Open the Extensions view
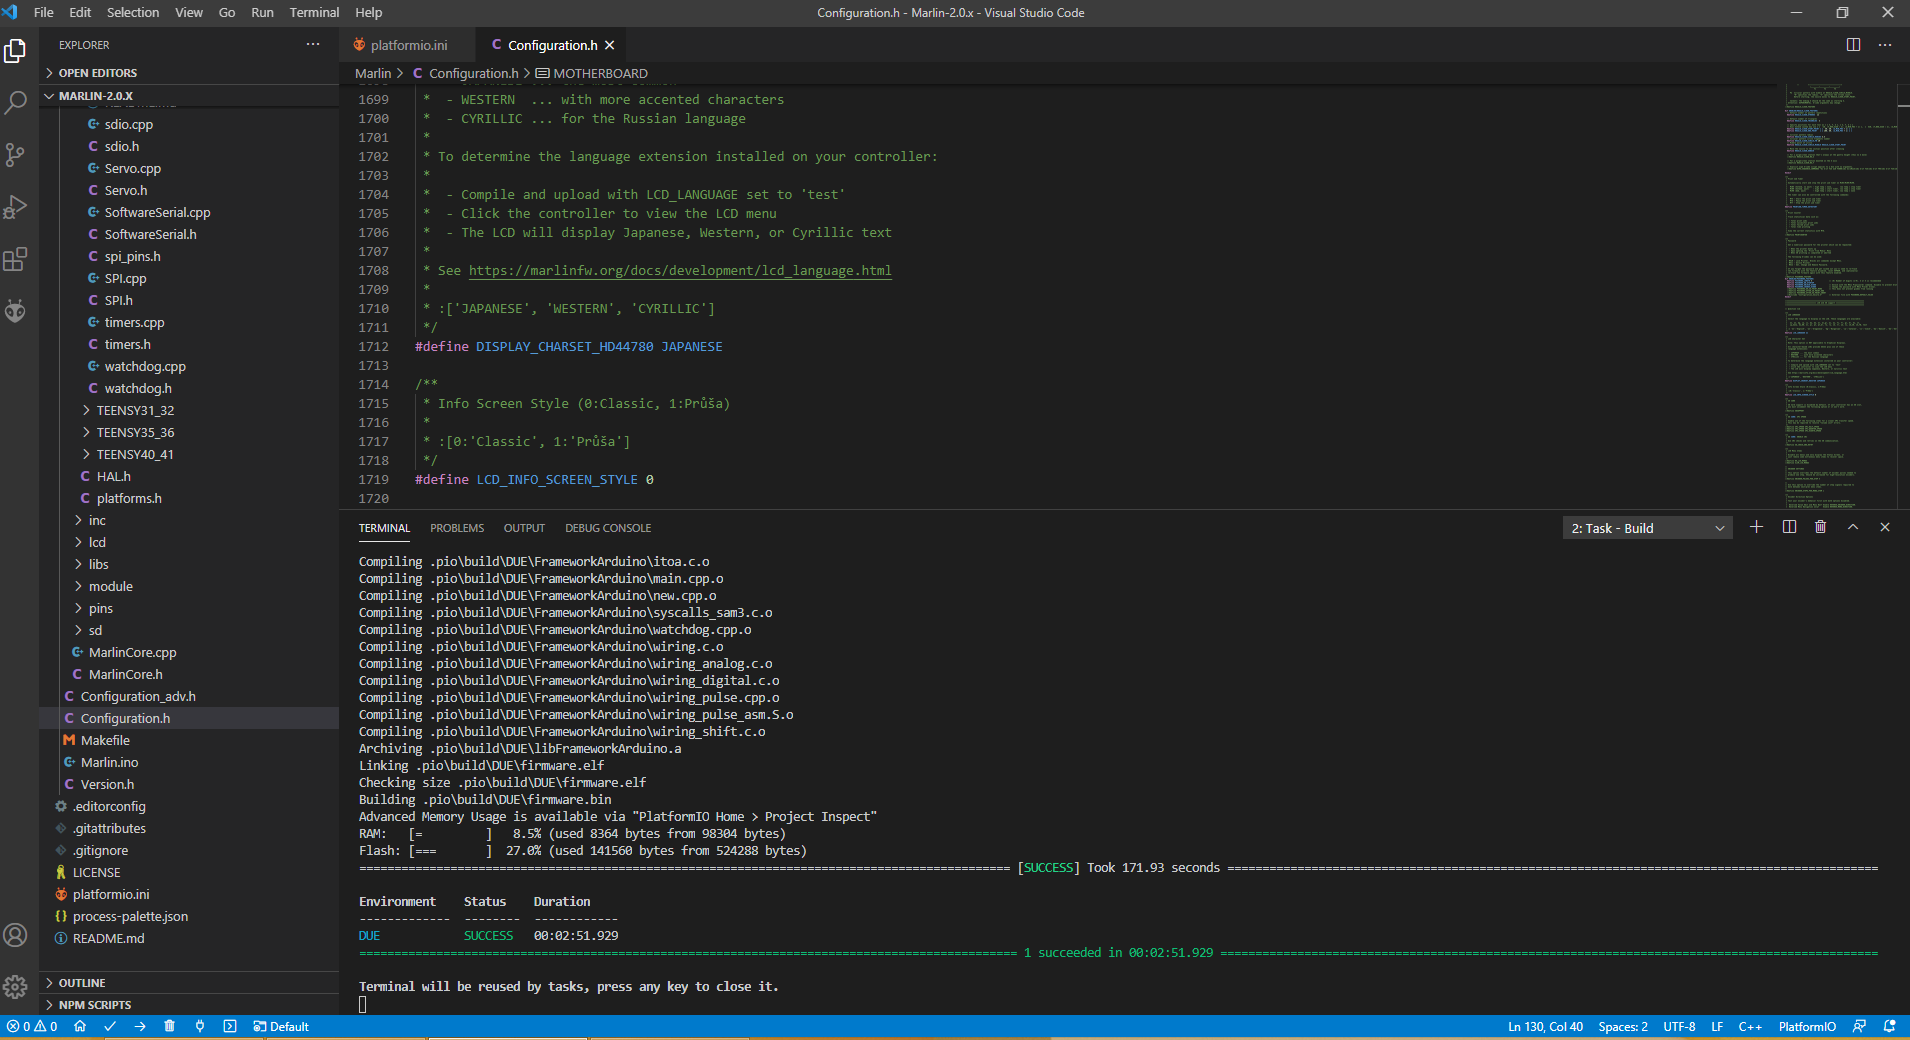The image size is (1910, 1040). pyautogui.click(x=15, y=260)
